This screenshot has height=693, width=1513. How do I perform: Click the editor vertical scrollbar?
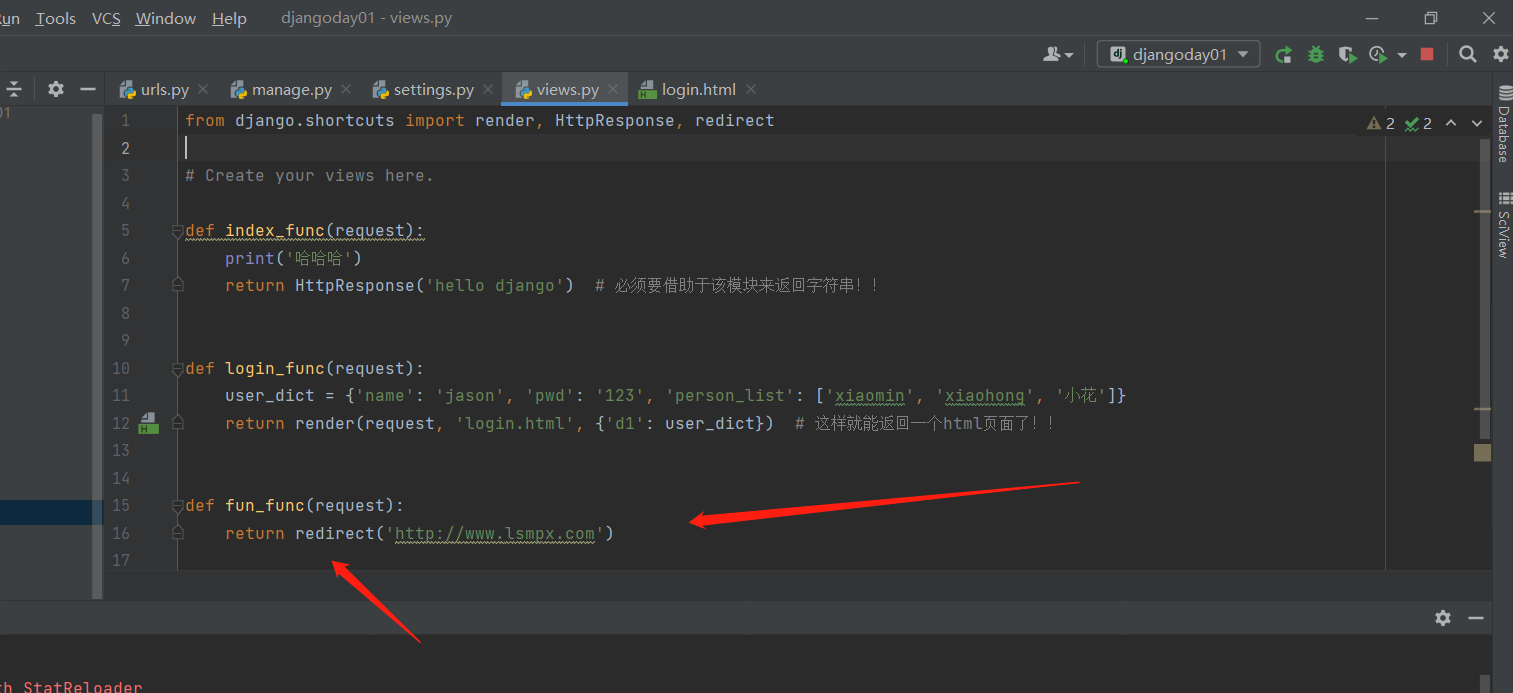click(x=1485, y=290)
